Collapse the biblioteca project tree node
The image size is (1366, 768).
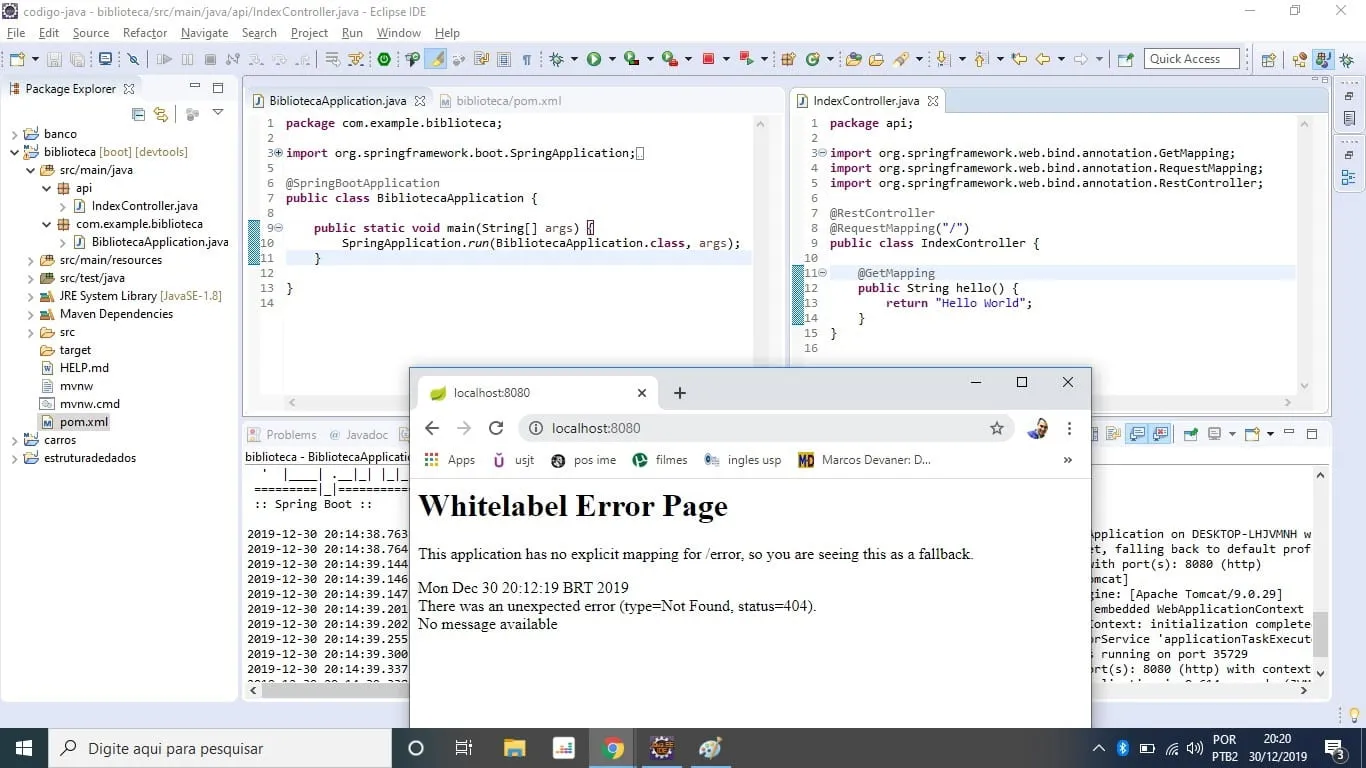(x=14, y=152)
